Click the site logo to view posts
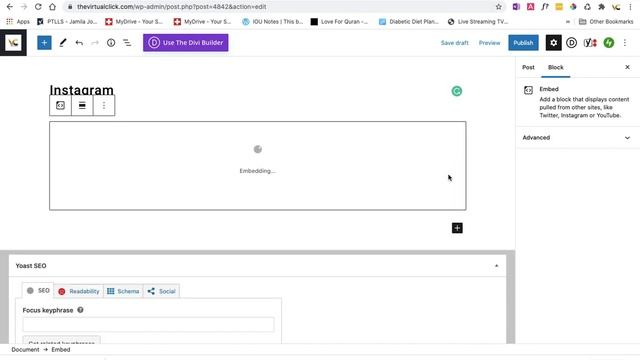Screen dimensions: 640x360 tap(13, 42)
